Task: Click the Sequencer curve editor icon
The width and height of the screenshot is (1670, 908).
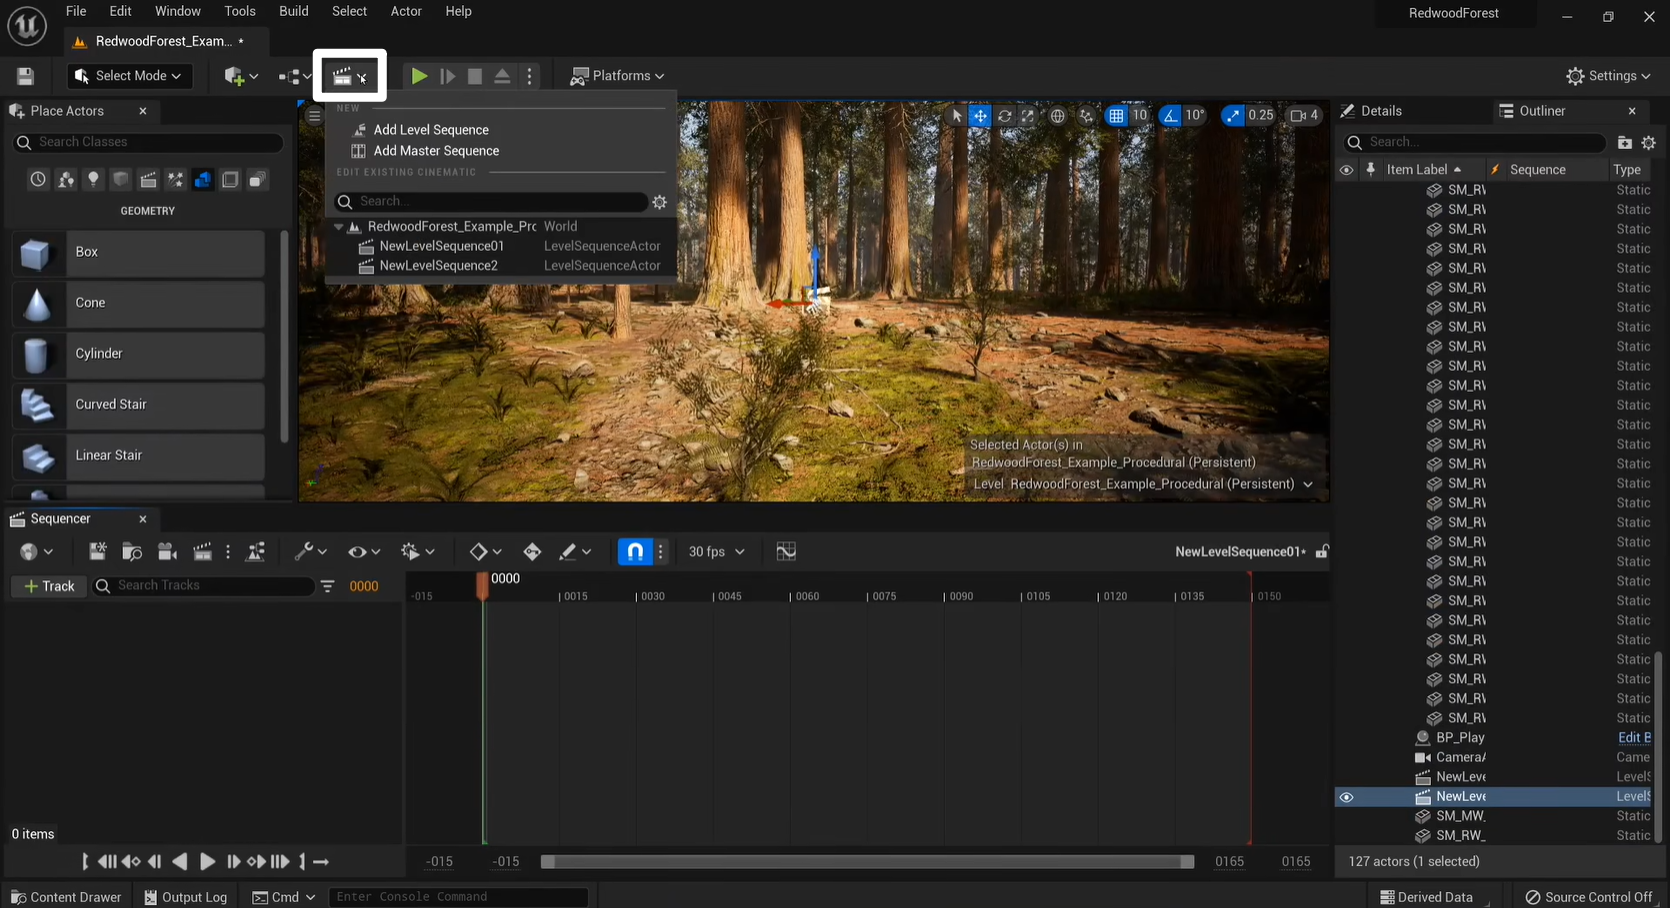Action: point(786,552)
